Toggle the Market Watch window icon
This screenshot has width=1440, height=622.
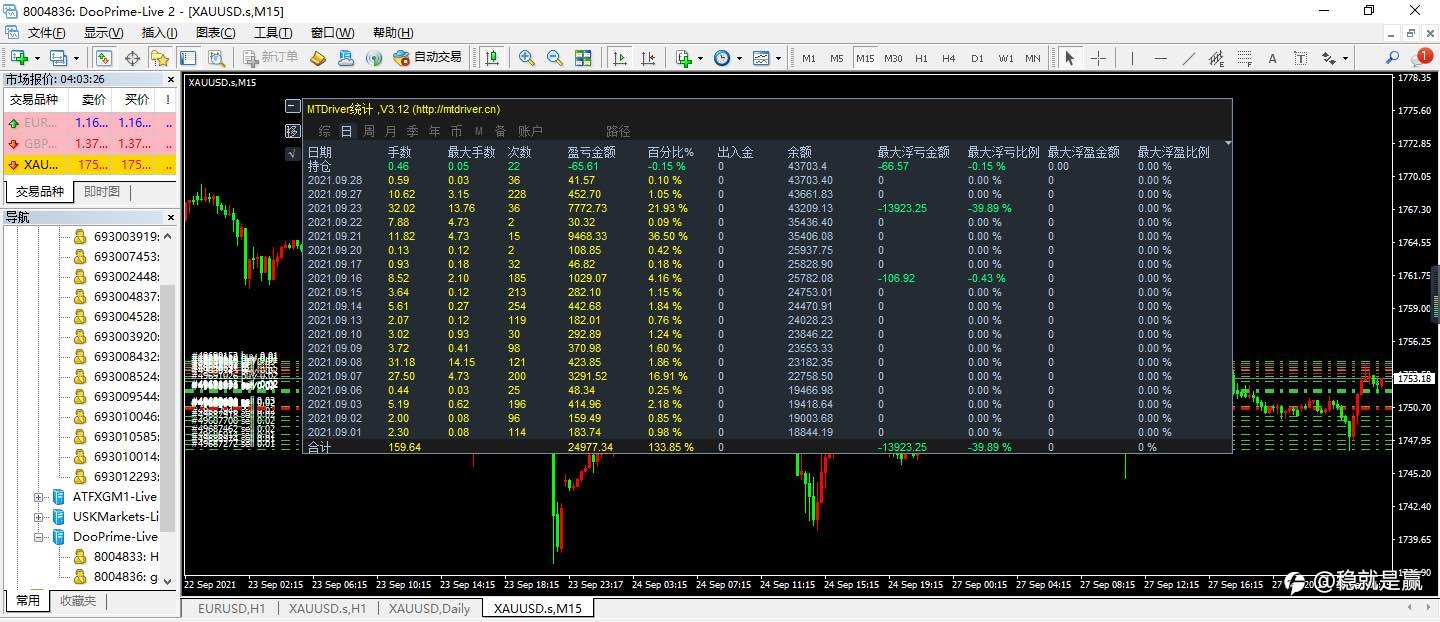point(104,58)
